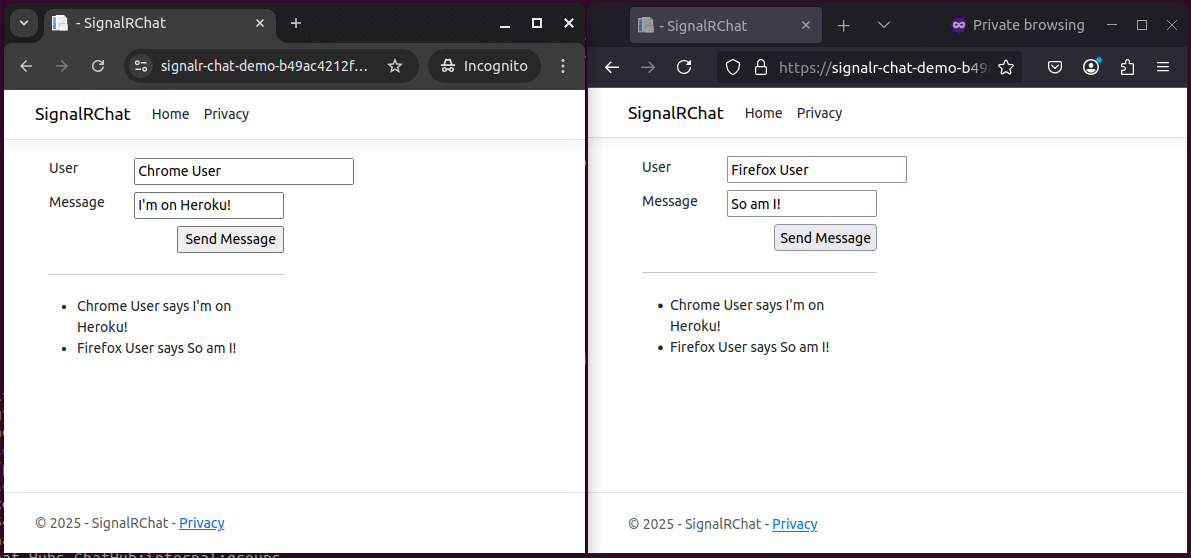Click the Message label in the Firefox window
This screenshot has height=558, width=1191.
pyautogui.click(x=670, y=201)
